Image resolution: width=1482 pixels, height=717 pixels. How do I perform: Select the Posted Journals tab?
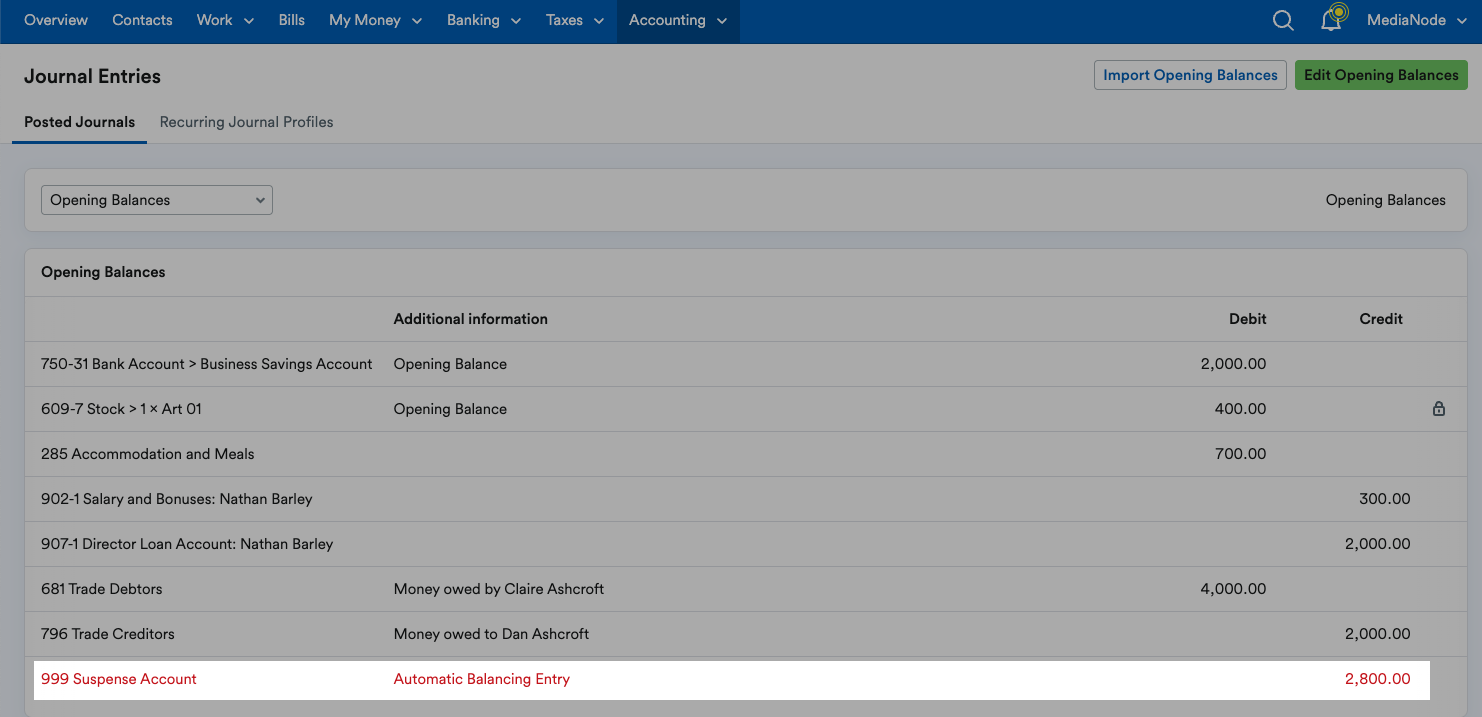tap(79, 122)
